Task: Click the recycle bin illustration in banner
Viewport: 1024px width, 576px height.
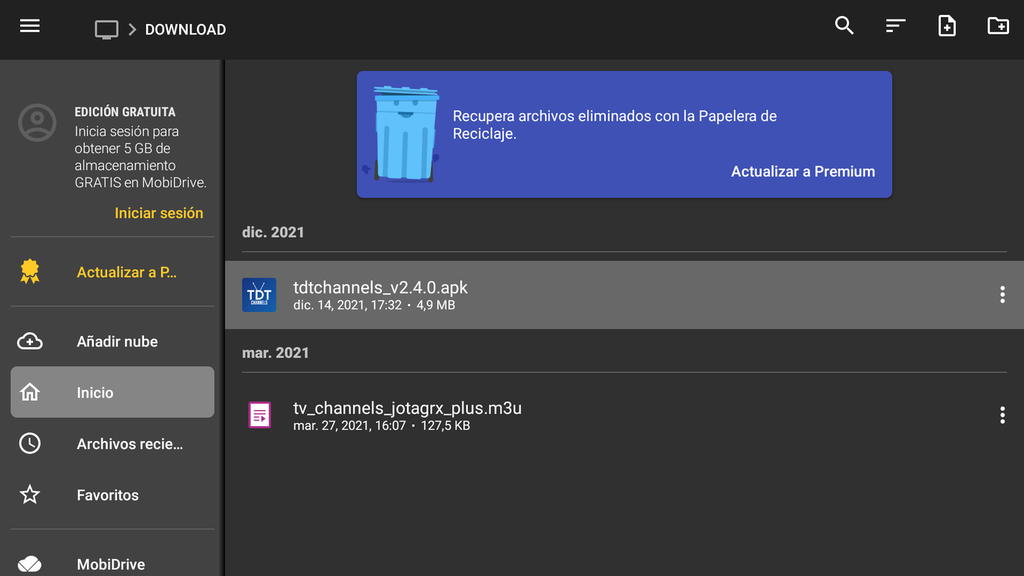Action: (403, 135)
